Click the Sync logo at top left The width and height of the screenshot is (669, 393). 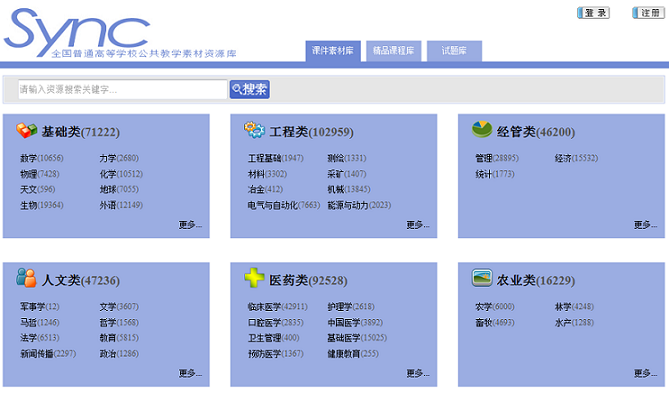pyautogui.click(x=77, y=32)
